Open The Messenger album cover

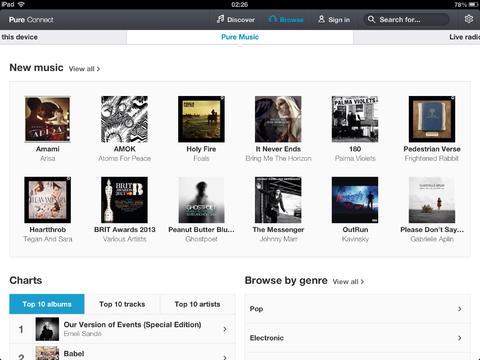tap(278, 200)
